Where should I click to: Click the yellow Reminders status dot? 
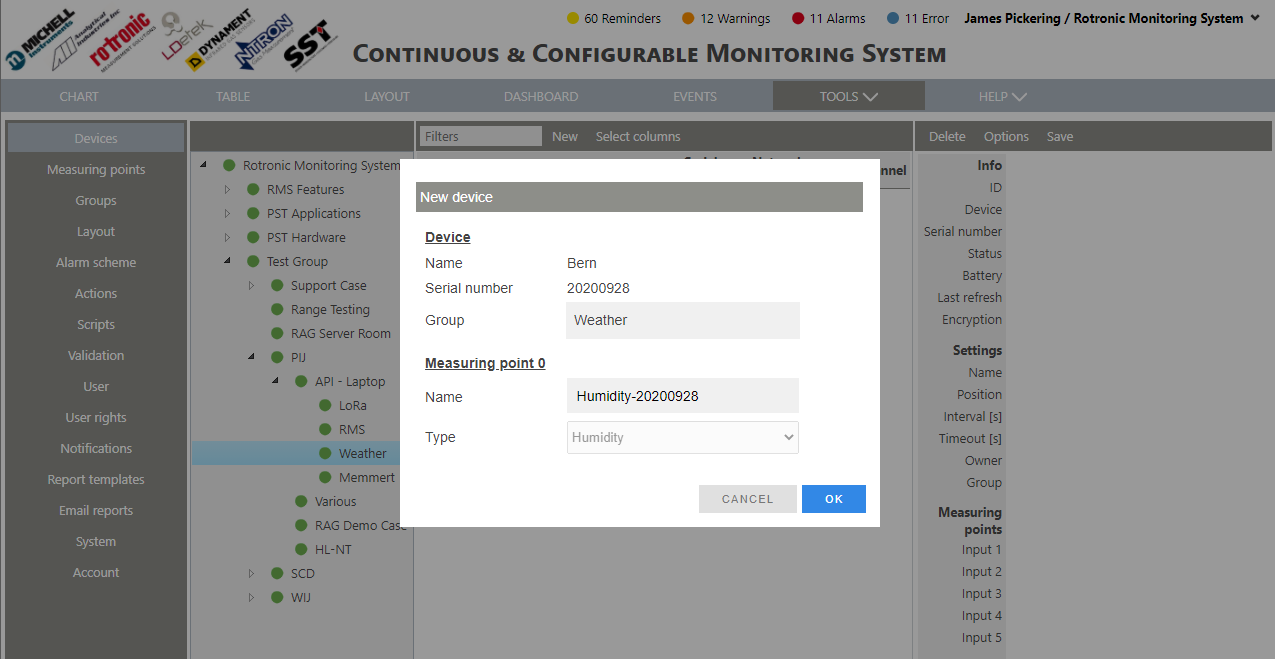[x=573, y=18]
